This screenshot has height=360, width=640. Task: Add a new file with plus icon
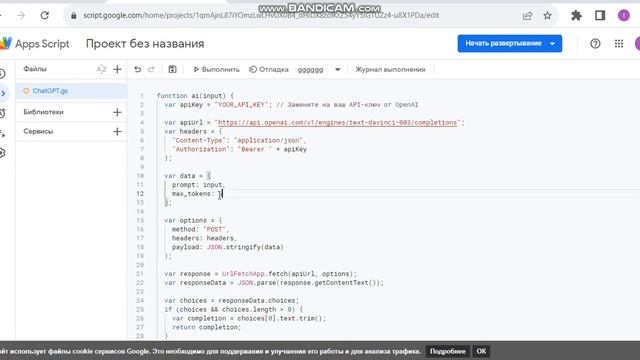(x=117, y=69)
